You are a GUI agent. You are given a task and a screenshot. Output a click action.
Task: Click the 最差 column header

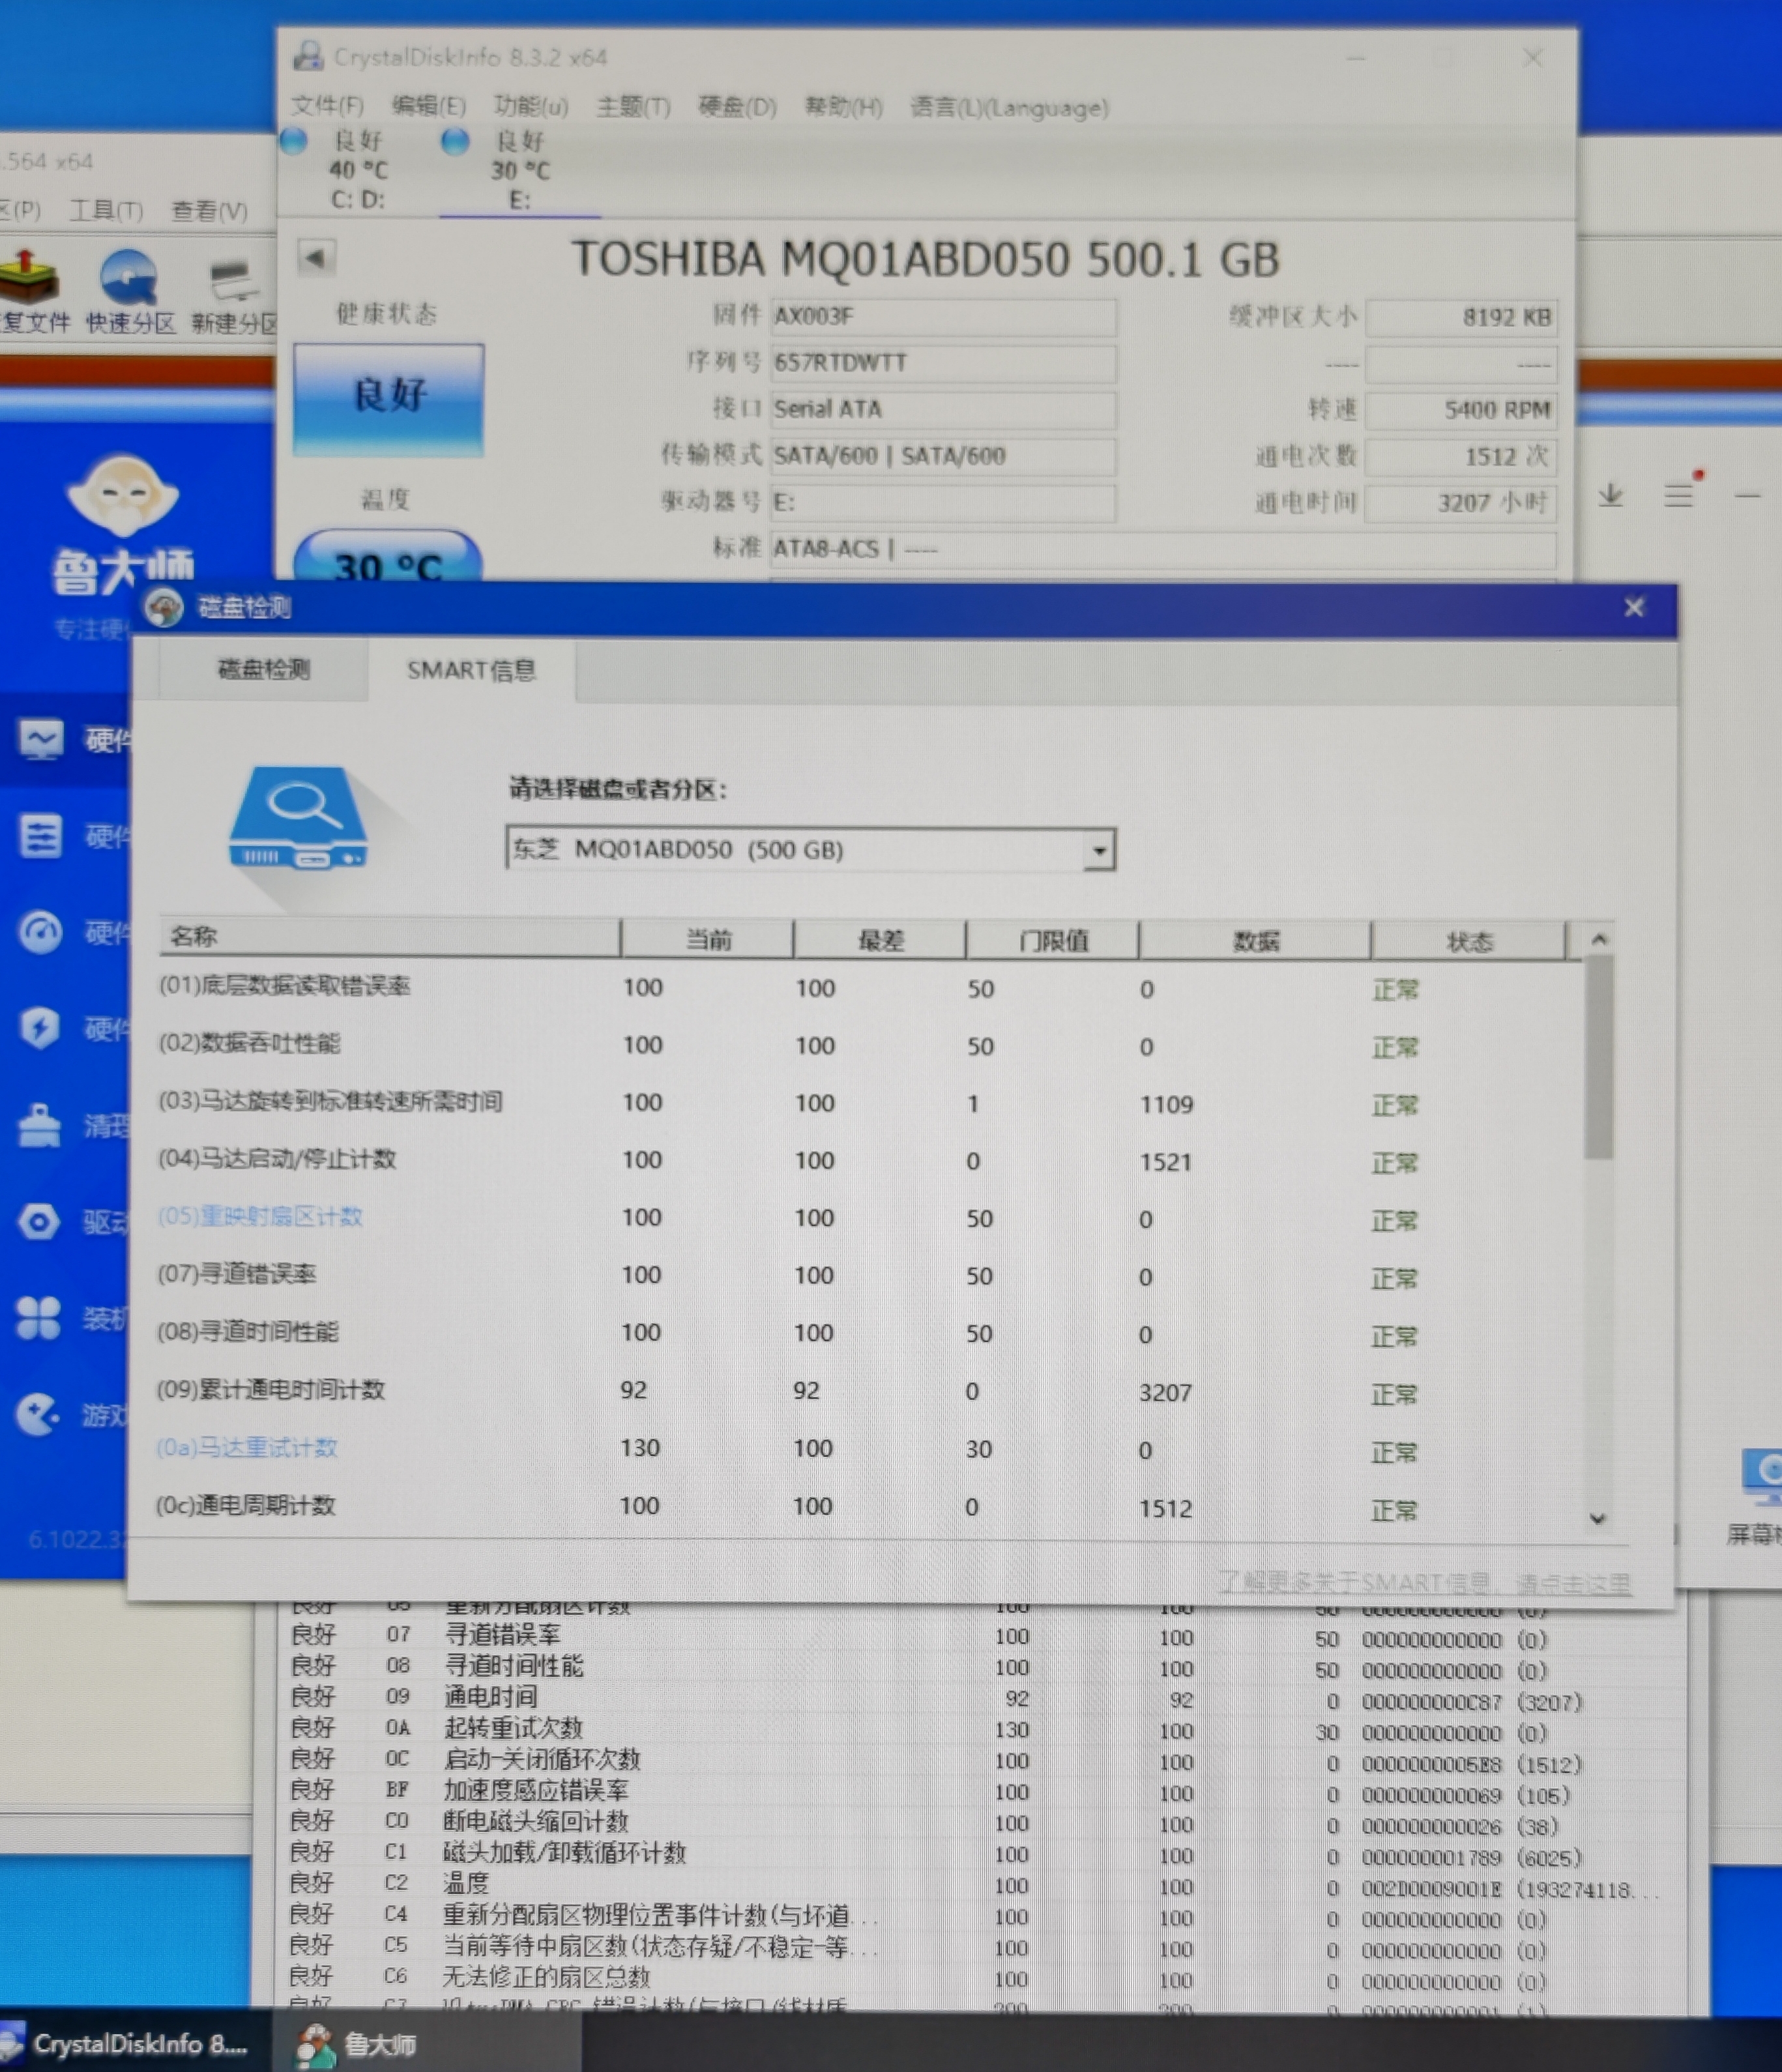click(x=880, y=940)
